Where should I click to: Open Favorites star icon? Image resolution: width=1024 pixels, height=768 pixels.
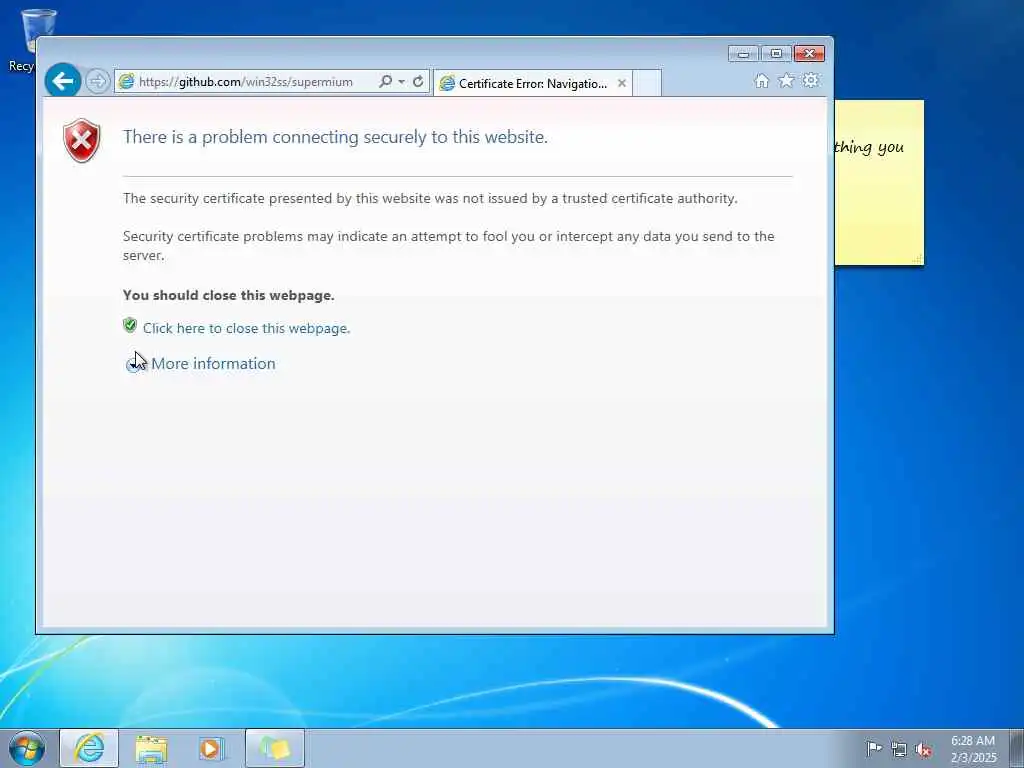[786, 80]
